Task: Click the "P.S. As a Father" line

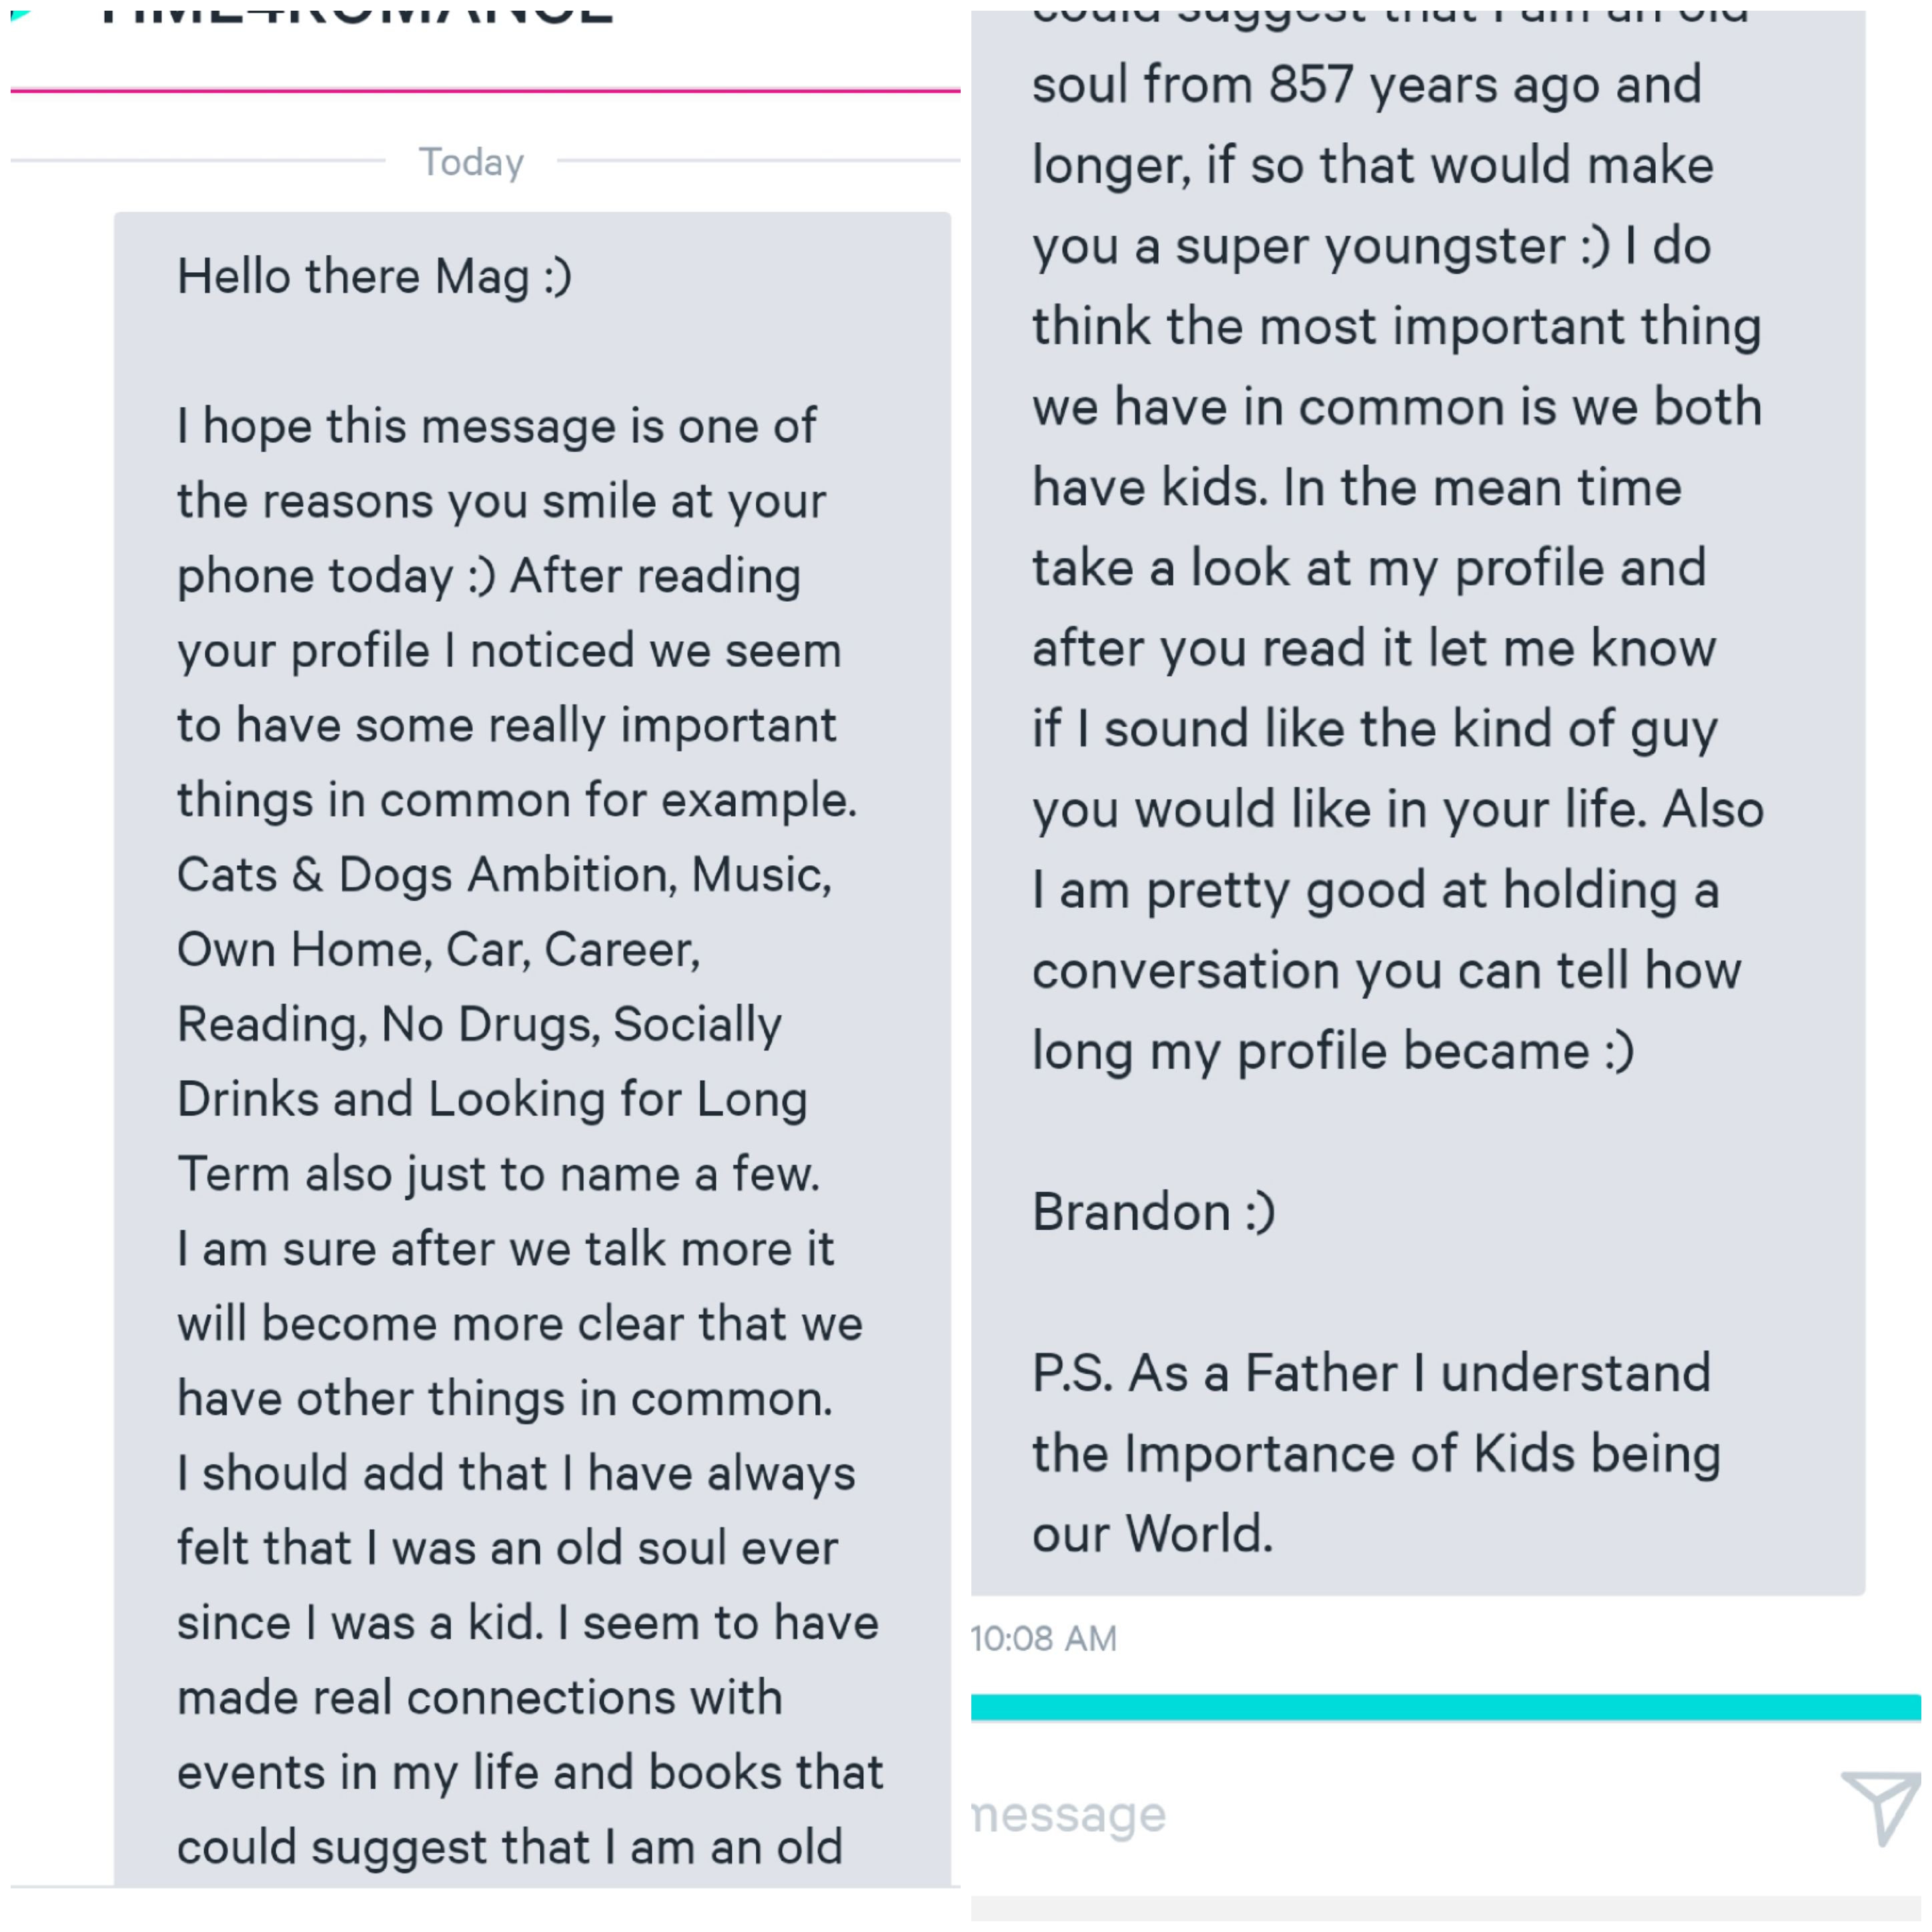Action: click(1371, 1373)
